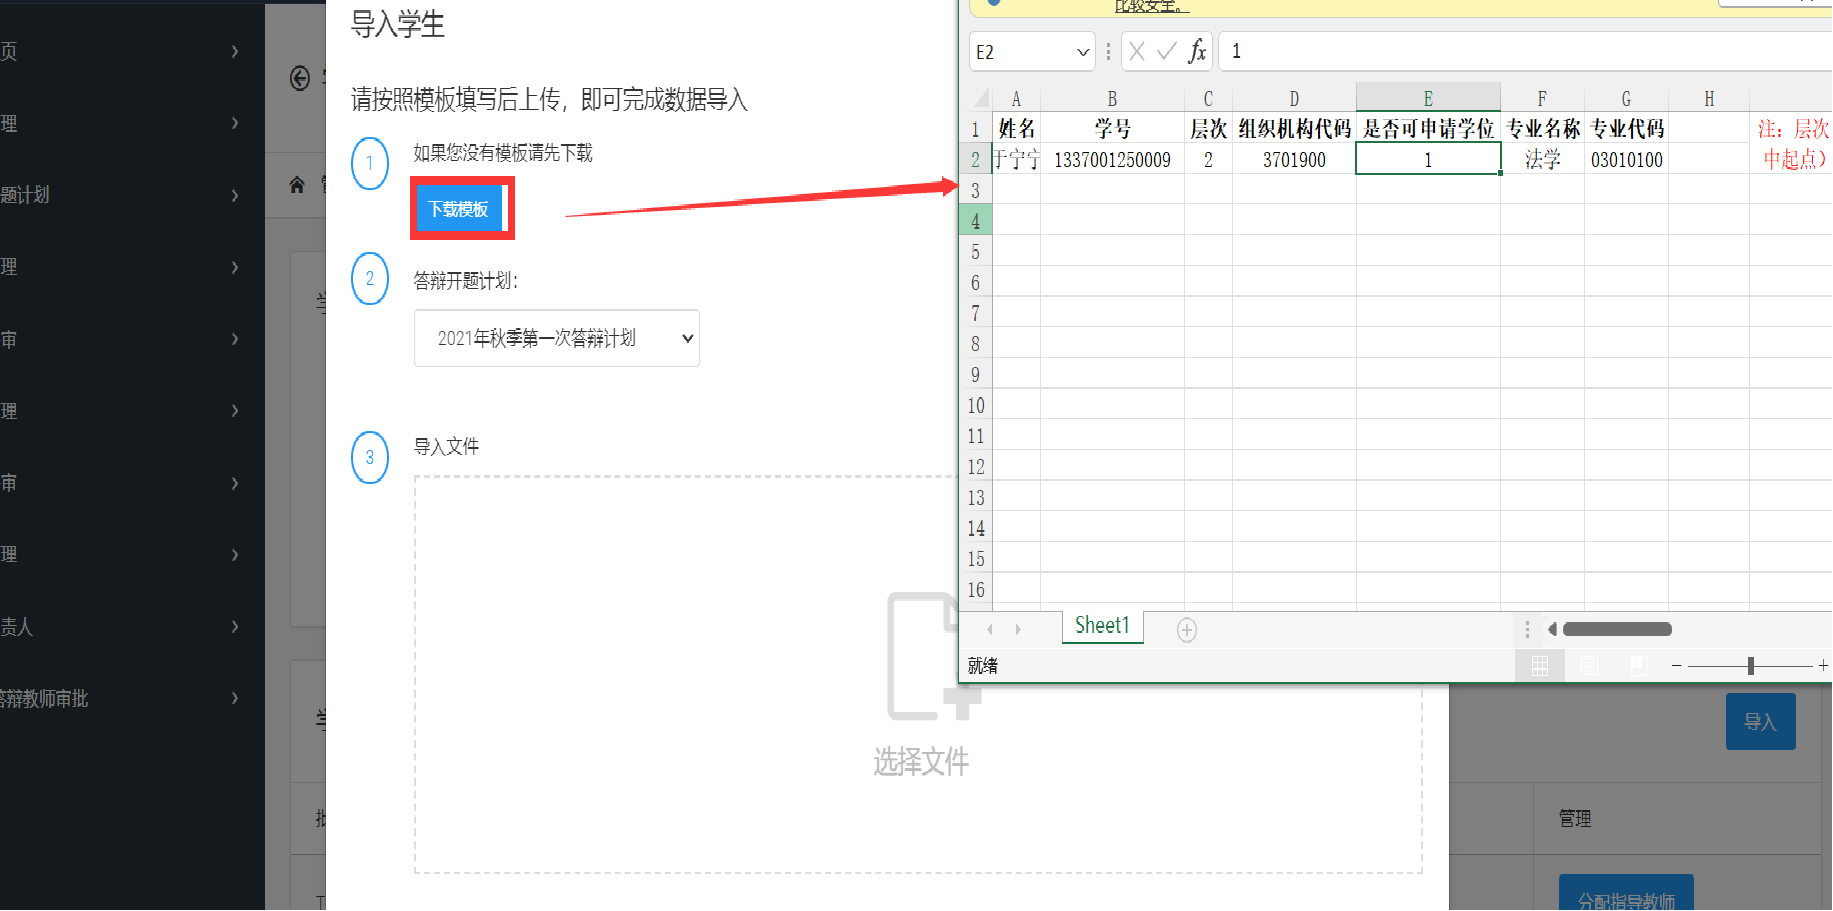
Task: Select column A header
Action: (x=1016, y=98)
